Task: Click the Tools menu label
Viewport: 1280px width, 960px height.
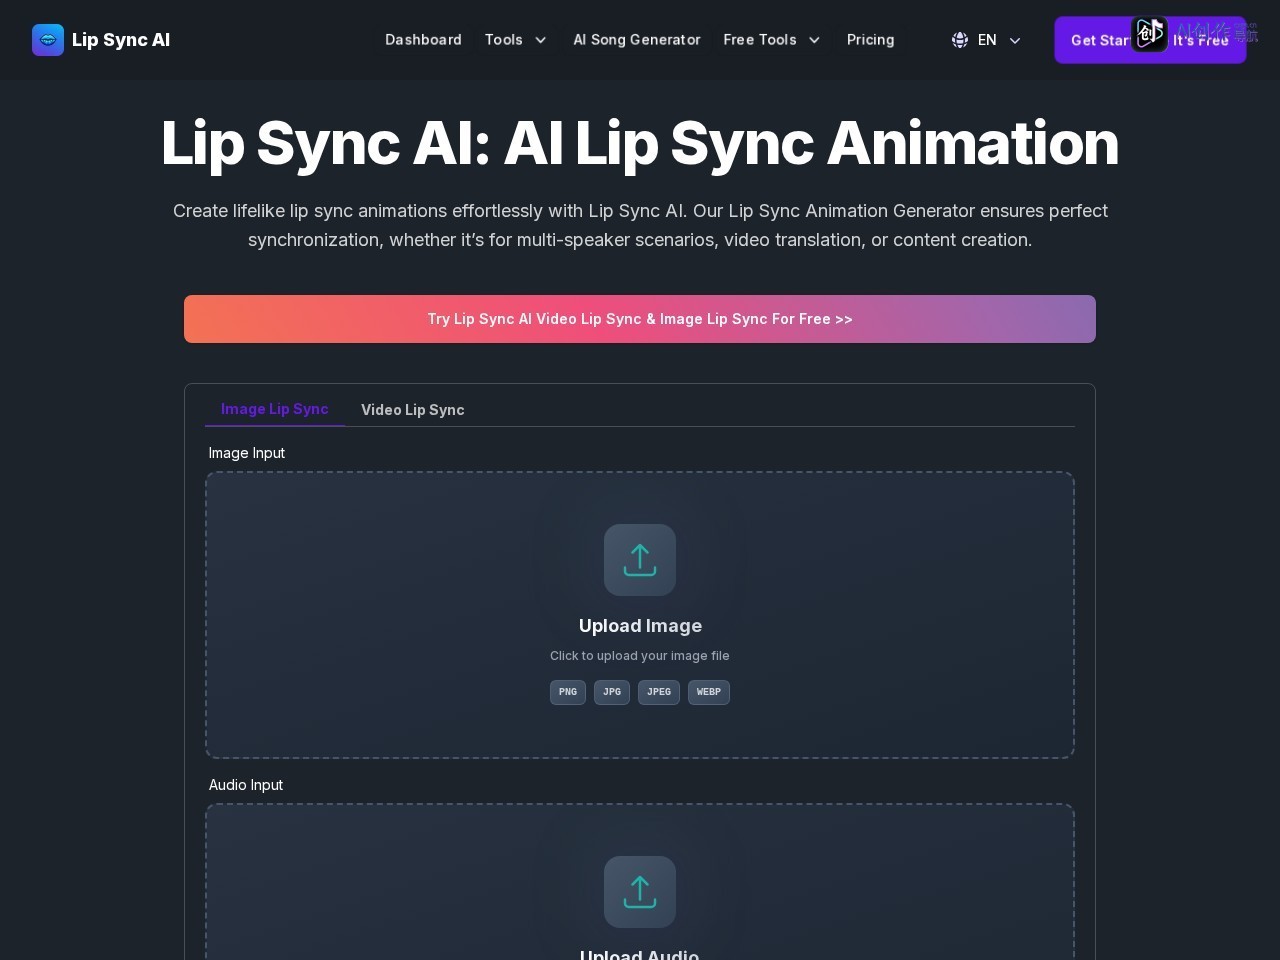Action: click(504, 40)
